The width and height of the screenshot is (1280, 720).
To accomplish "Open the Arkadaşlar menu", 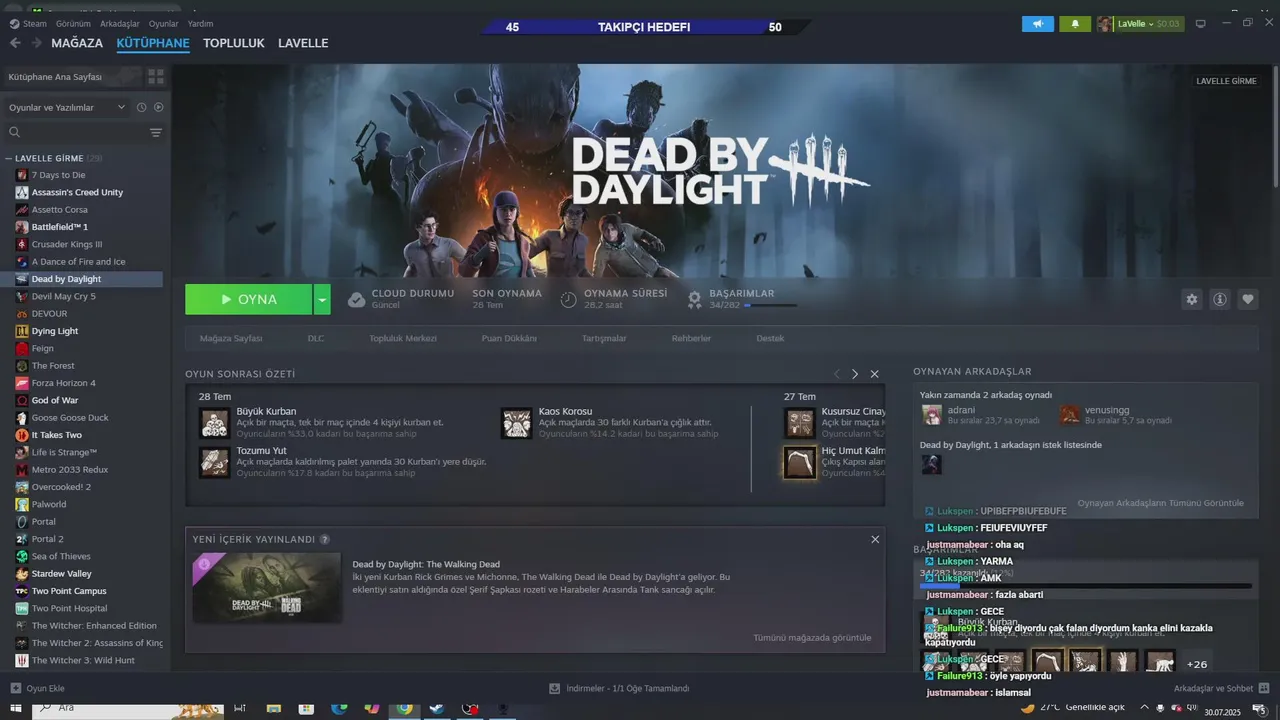I will [120, 23].
